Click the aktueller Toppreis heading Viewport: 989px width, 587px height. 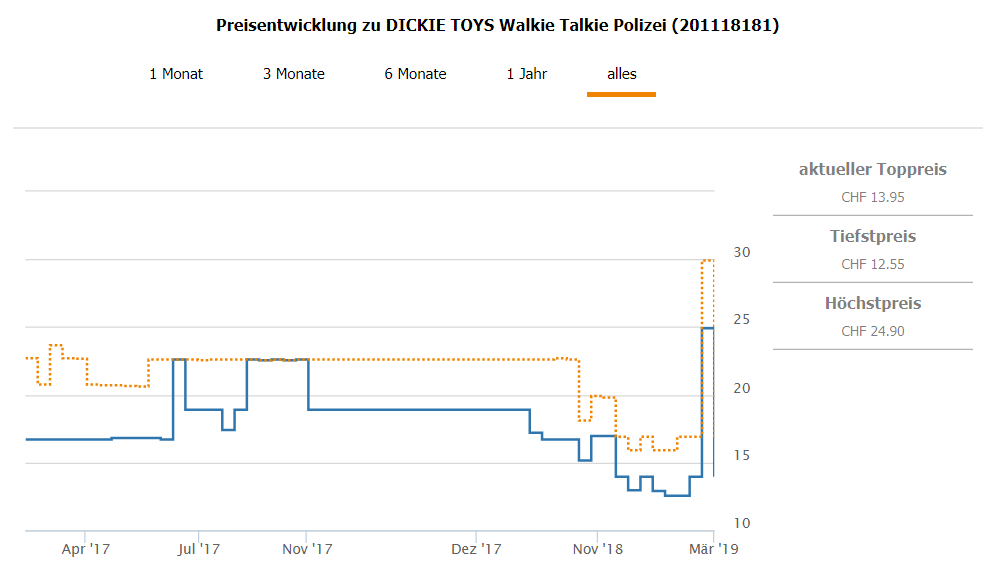[x=872, y=170]
